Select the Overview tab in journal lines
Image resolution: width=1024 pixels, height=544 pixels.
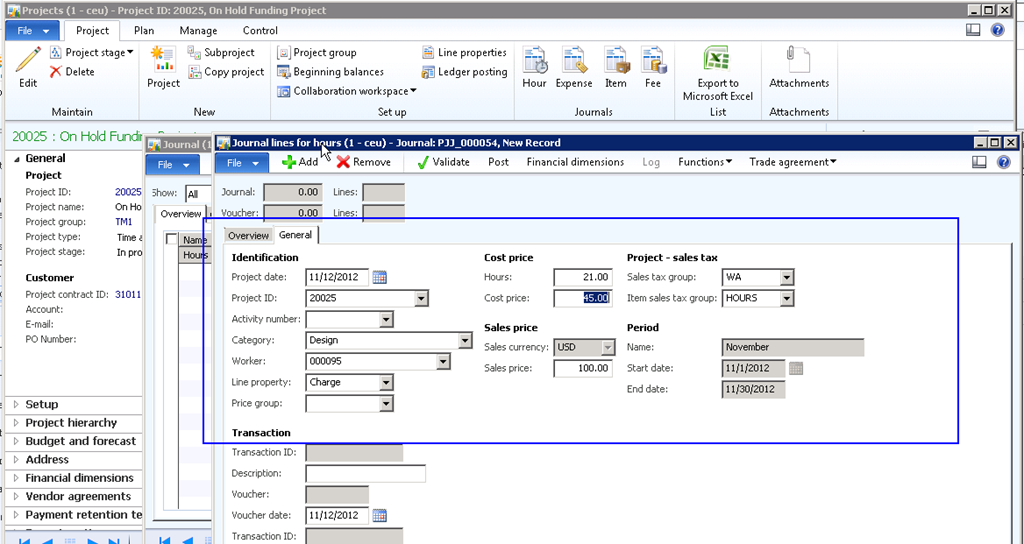coord(248,236)
